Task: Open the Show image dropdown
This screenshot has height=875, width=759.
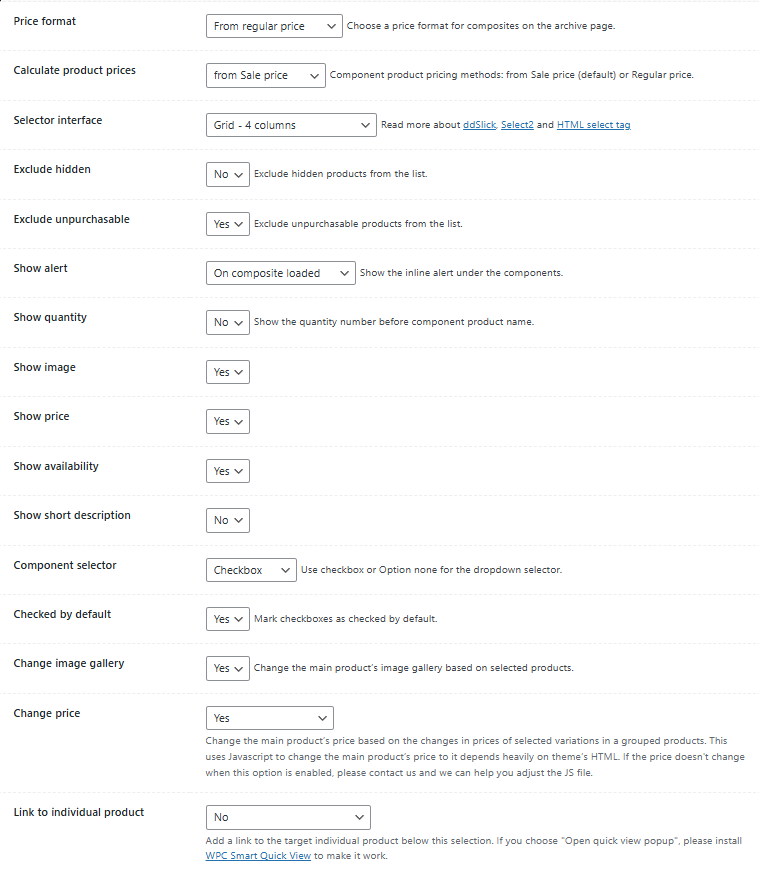Action: pos(228,372)
